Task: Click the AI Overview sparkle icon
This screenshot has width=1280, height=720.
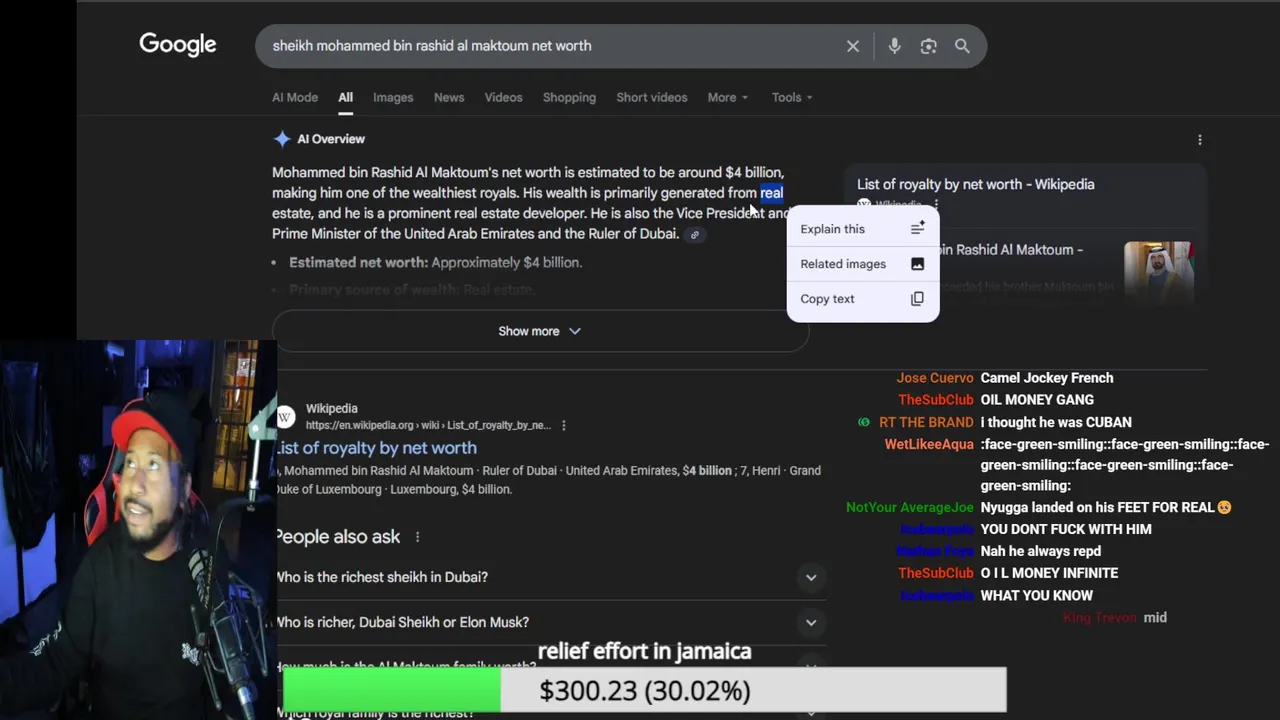Action: [282, 139]
